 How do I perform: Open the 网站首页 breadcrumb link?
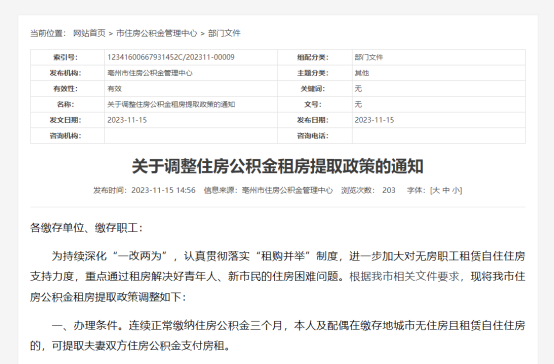[x=89, y=33]
